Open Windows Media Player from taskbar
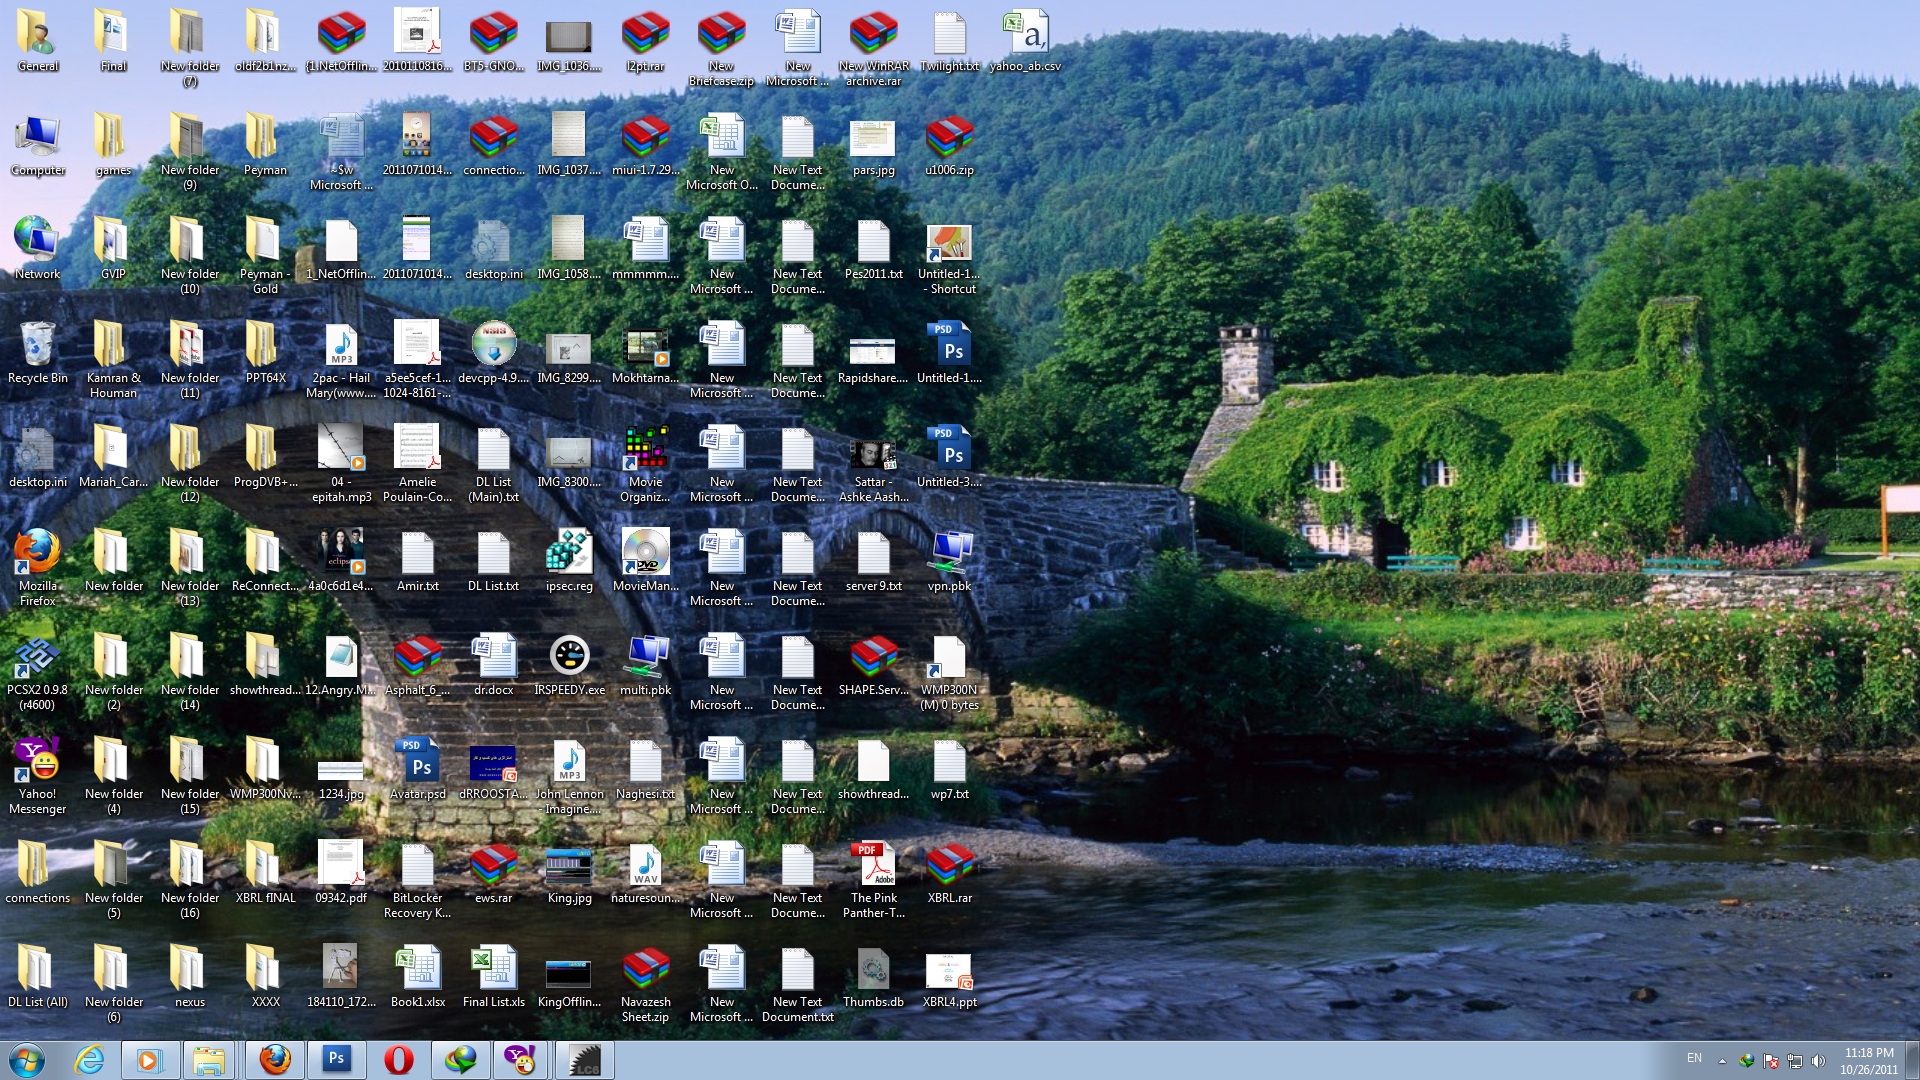This screenshot has width=1920, height=1080. (150, 1060)
